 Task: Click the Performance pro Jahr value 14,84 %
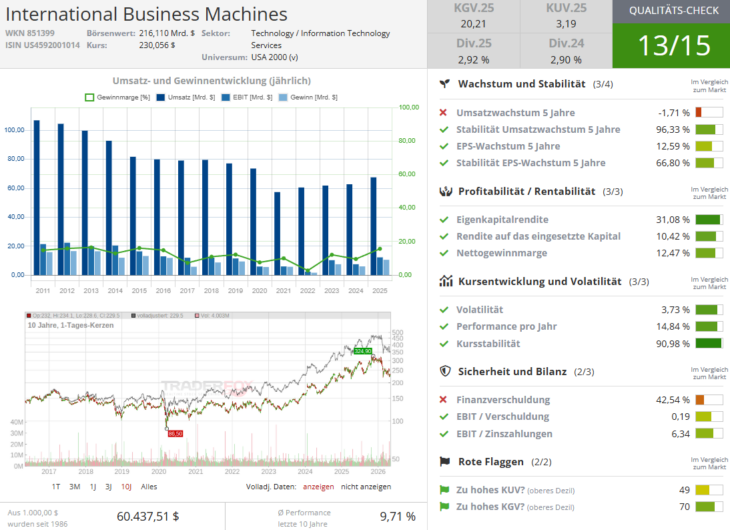click(673, 326)
